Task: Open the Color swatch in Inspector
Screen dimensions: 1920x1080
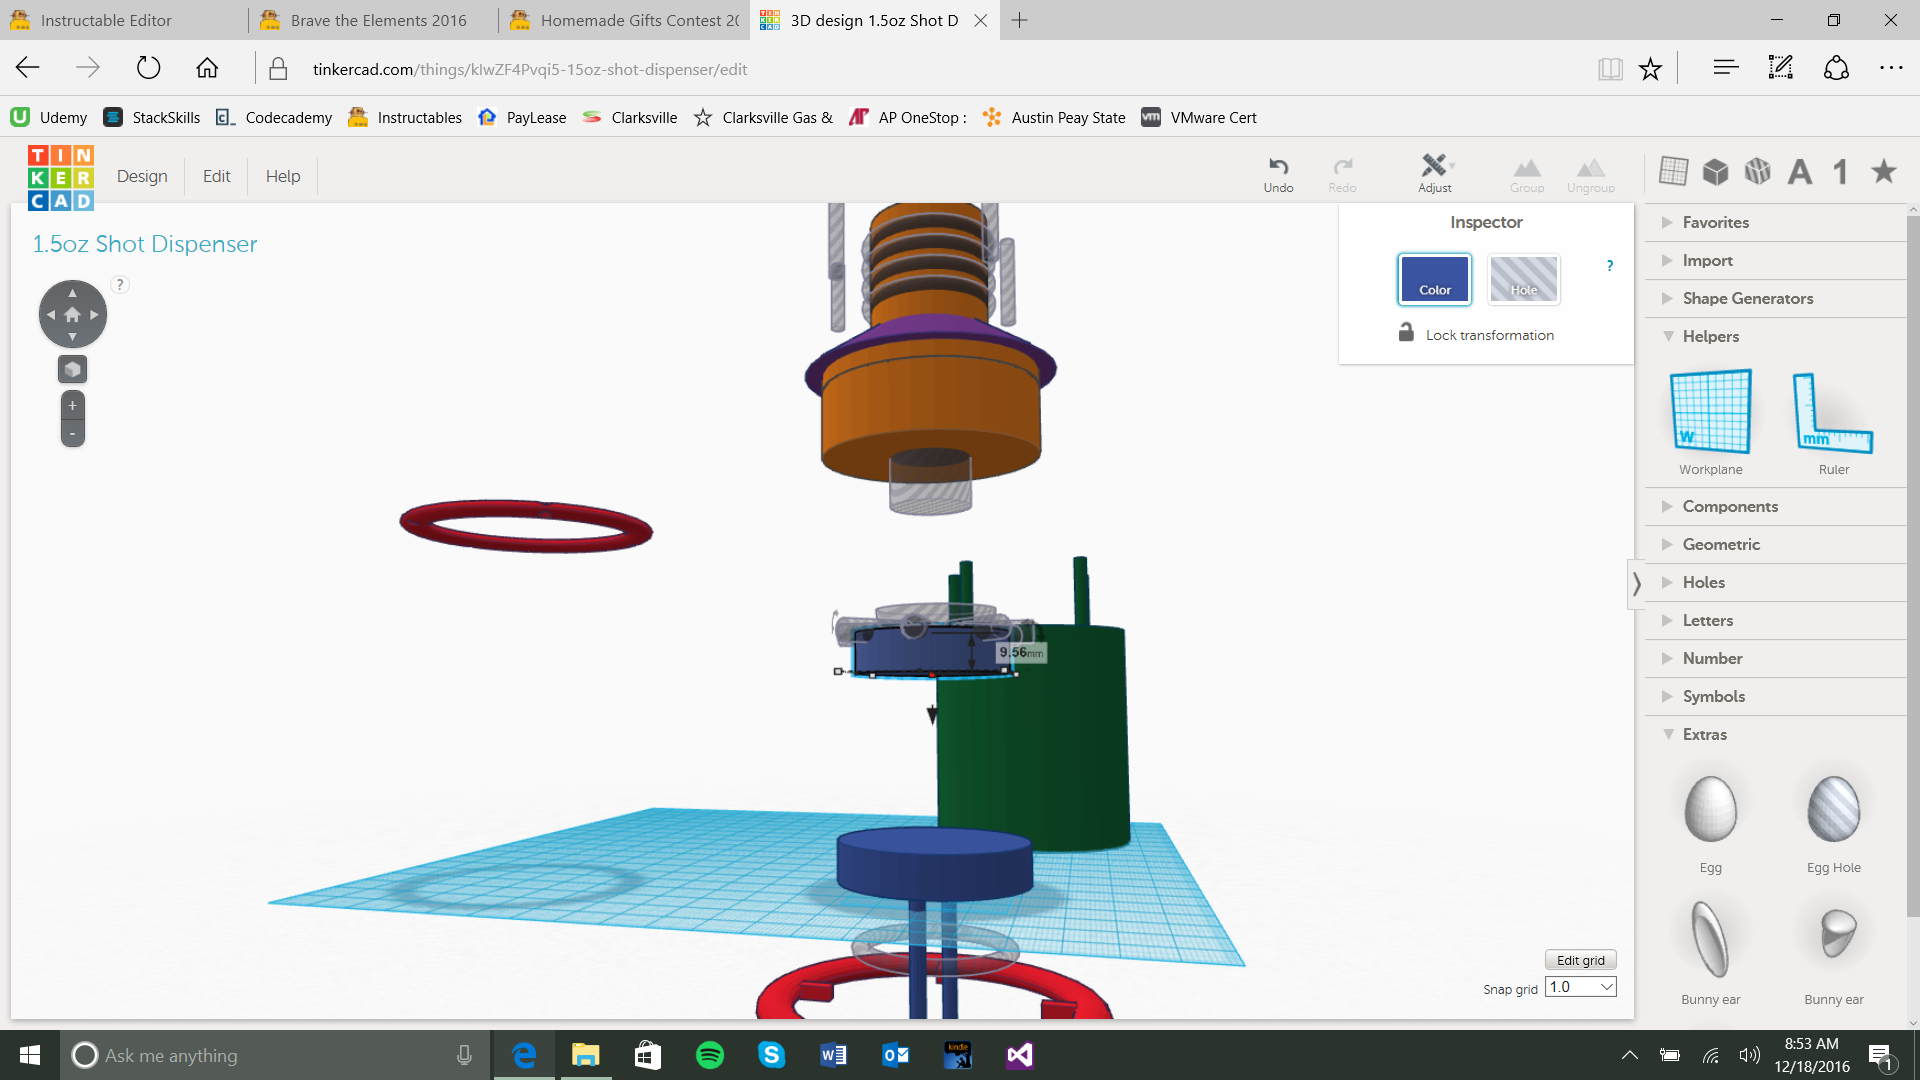Action: pos(1434,279)
